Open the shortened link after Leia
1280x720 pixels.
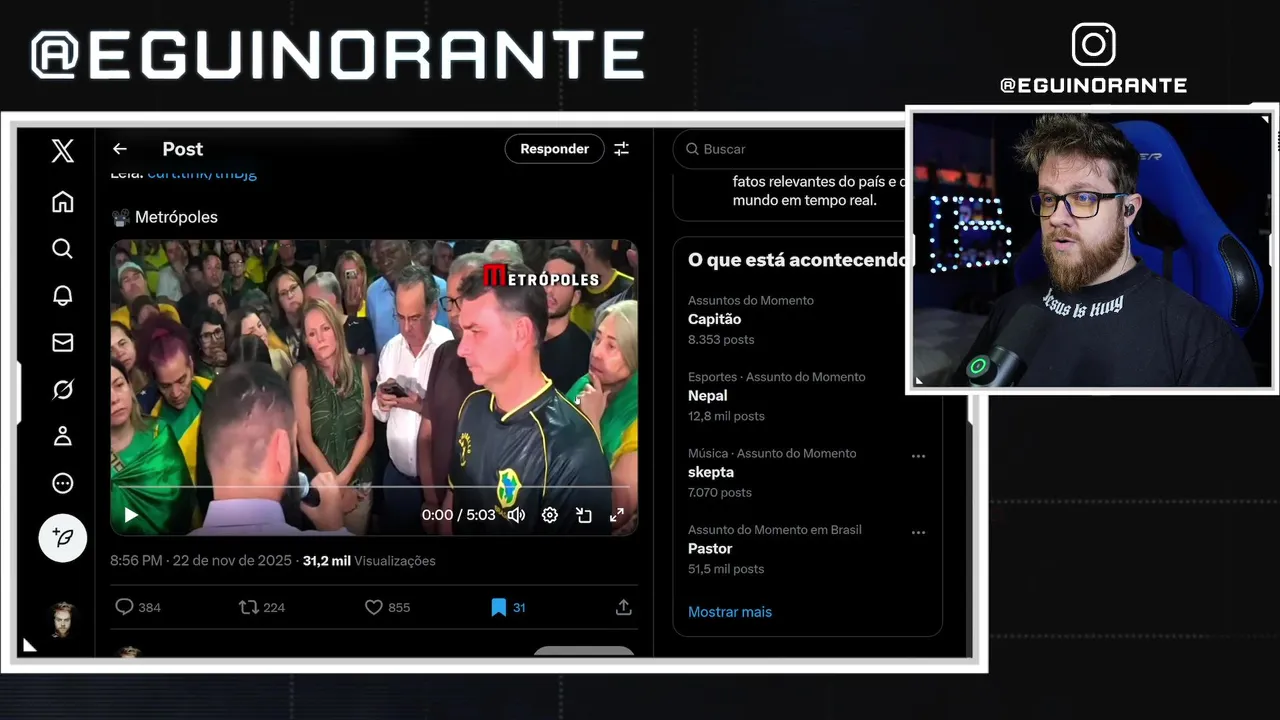(x=202, y=174)
